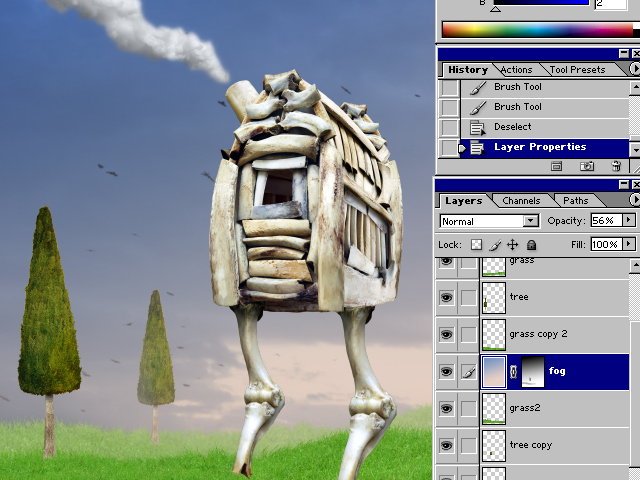Viewport: 640px width, 480px height.
Task: Click the fog layer mask thumbnail
Action: (531, 371)
